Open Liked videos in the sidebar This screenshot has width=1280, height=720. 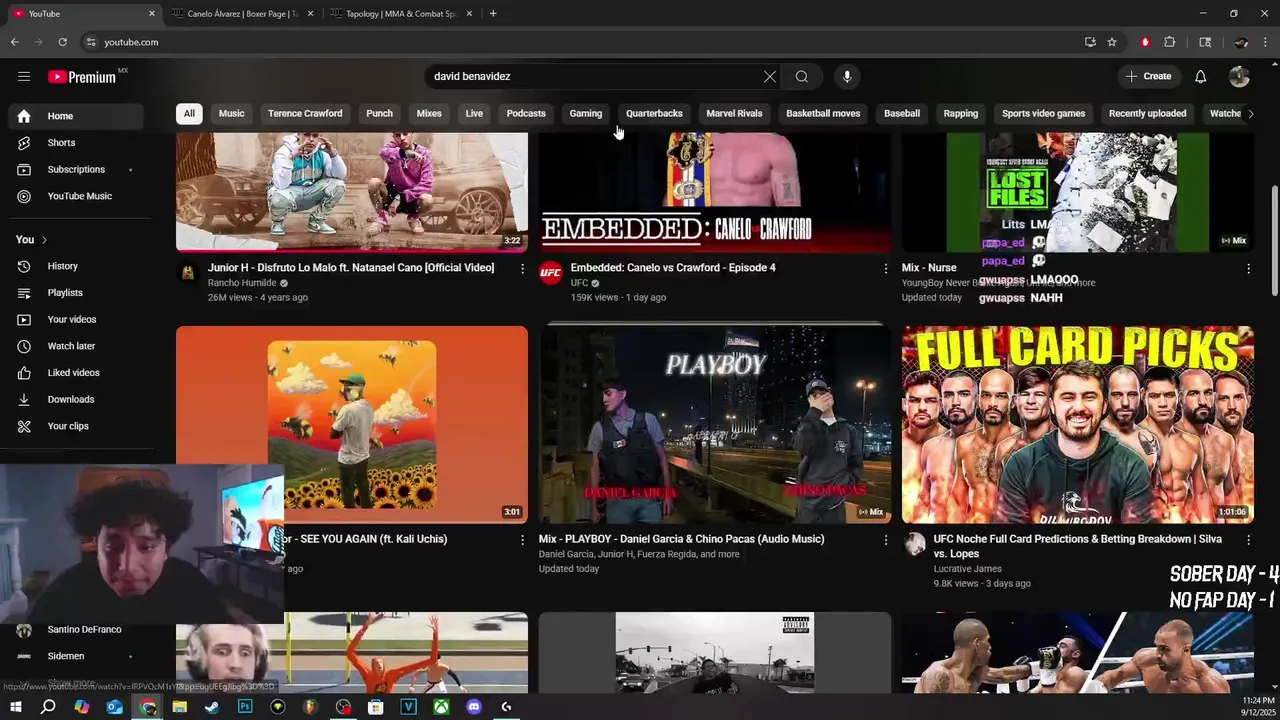point(76,373)
